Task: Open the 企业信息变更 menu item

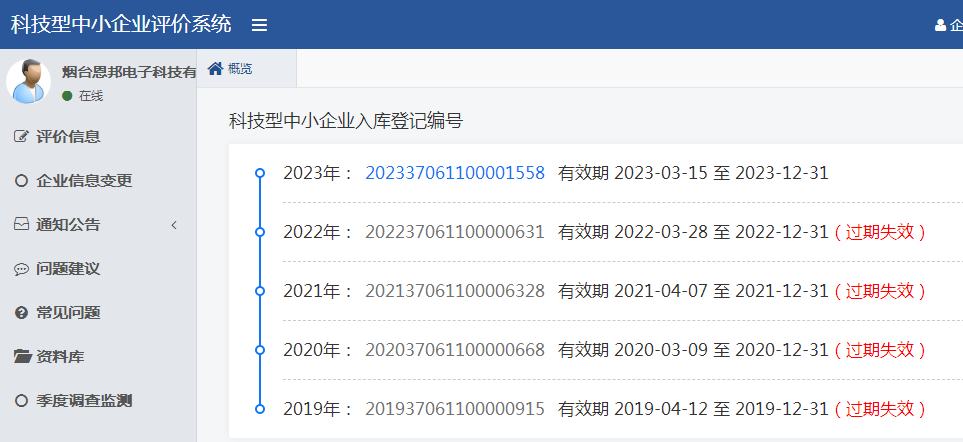Action: 84,181
